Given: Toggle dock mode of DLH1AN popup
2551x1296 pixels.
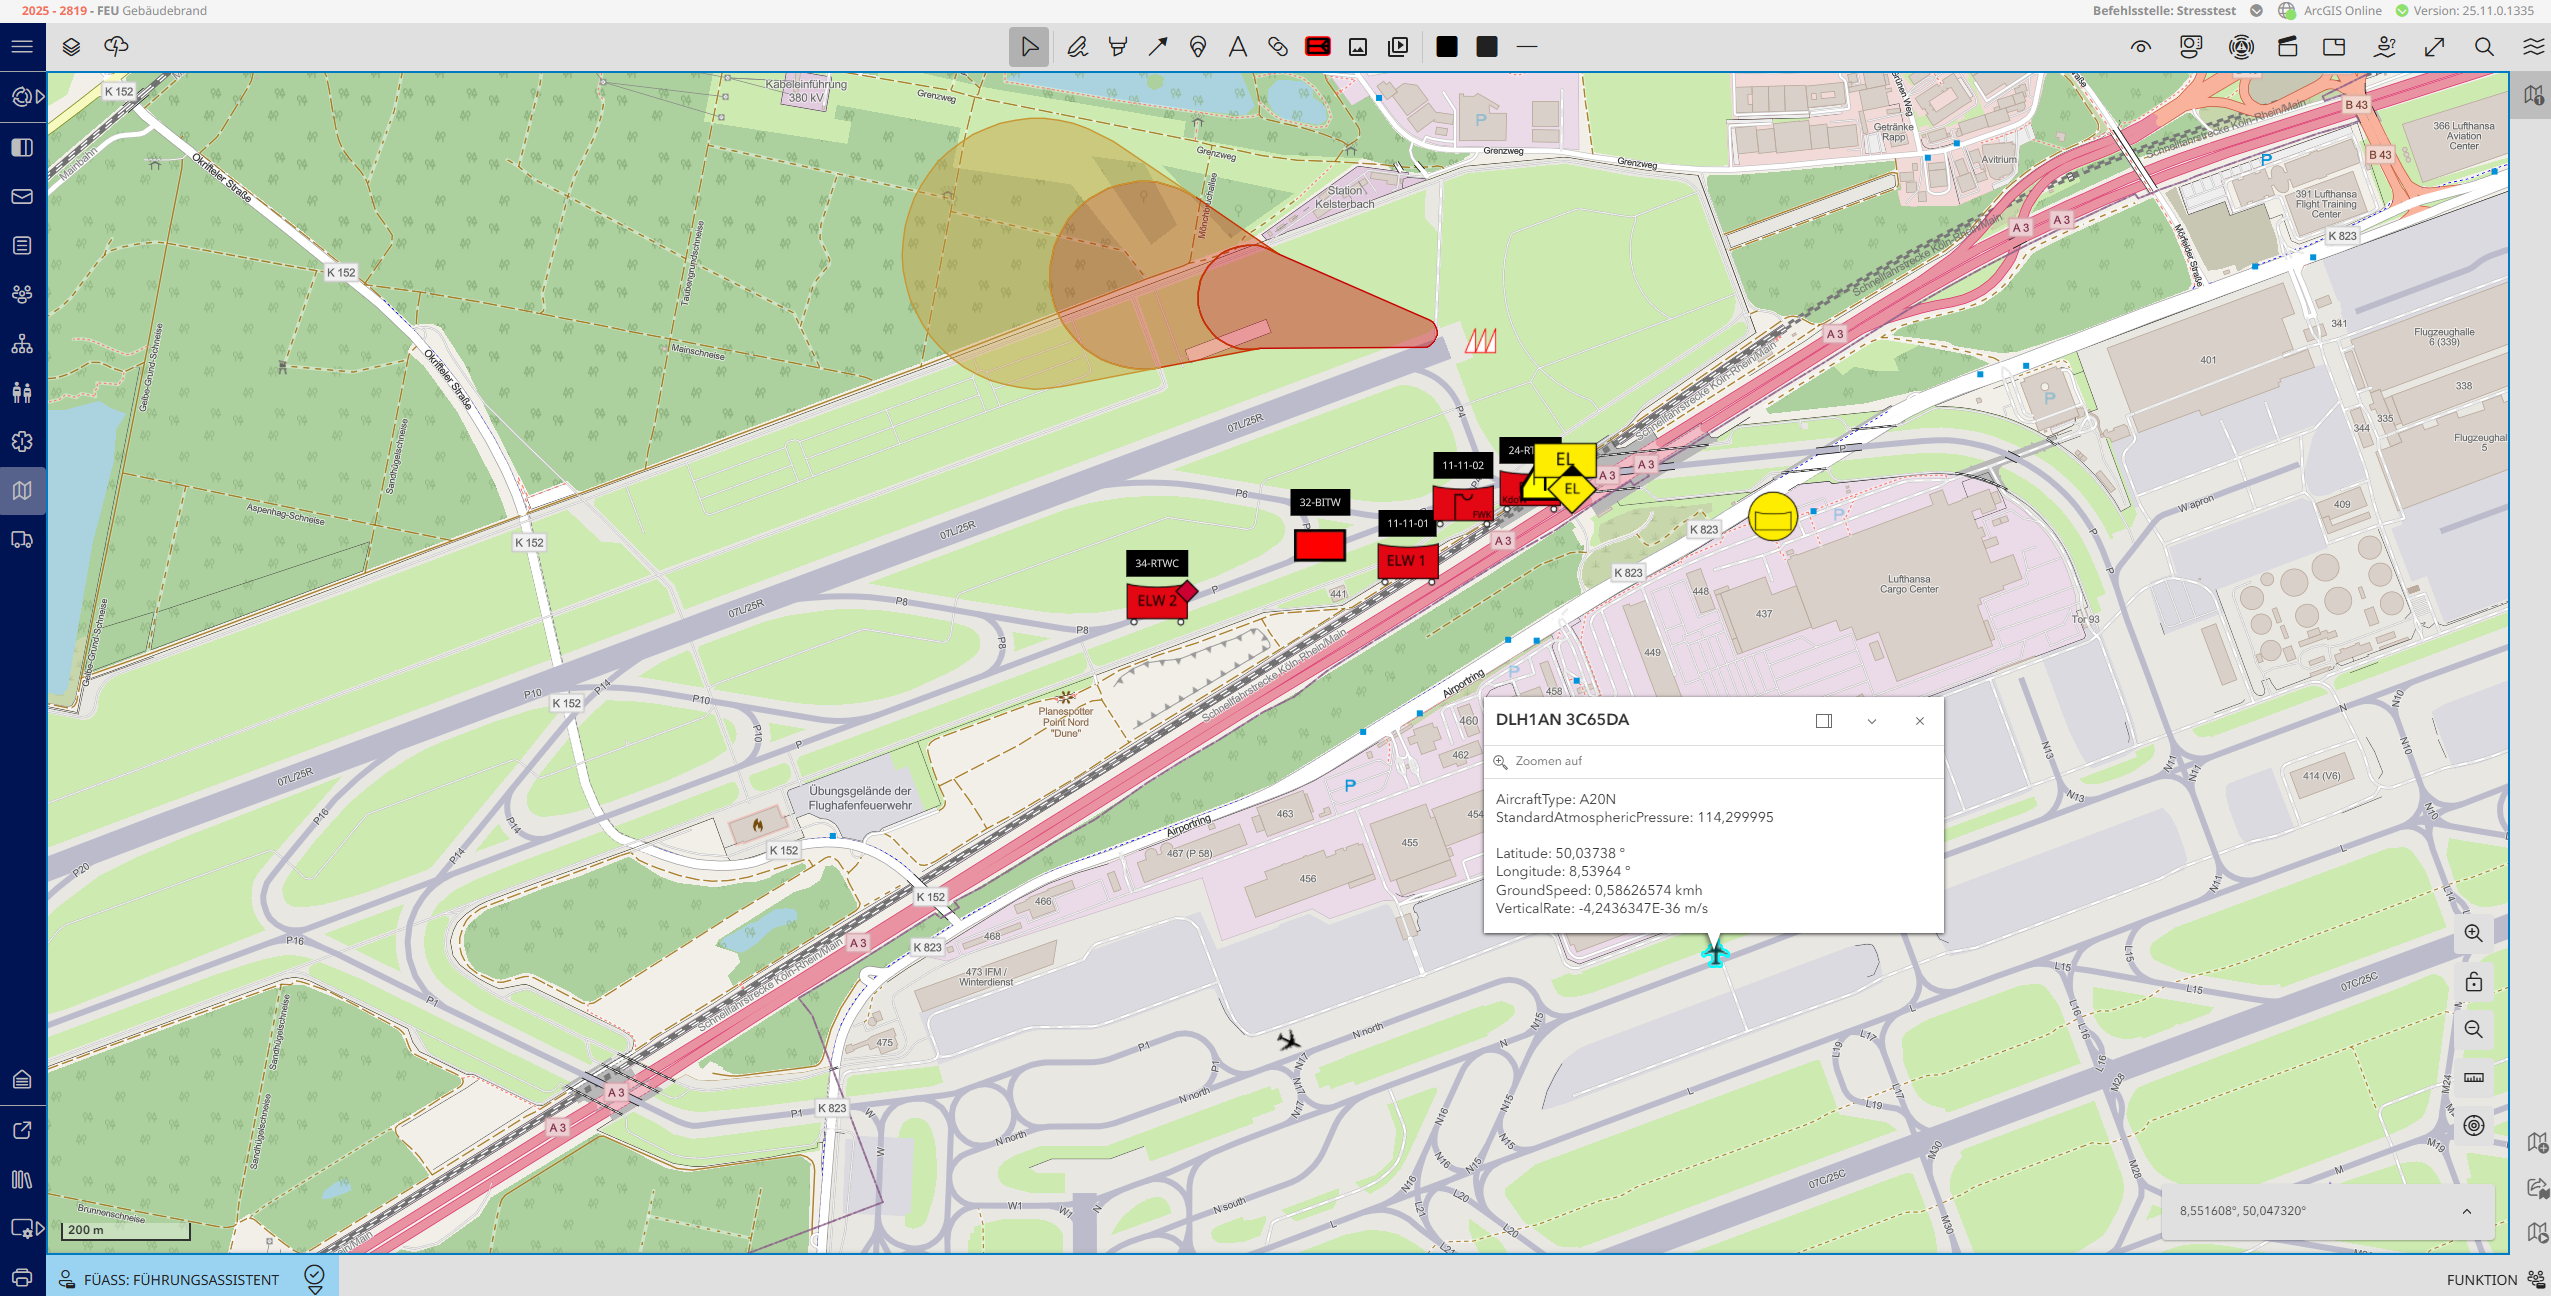Looking at the screenshot, I should point(1824,721).
